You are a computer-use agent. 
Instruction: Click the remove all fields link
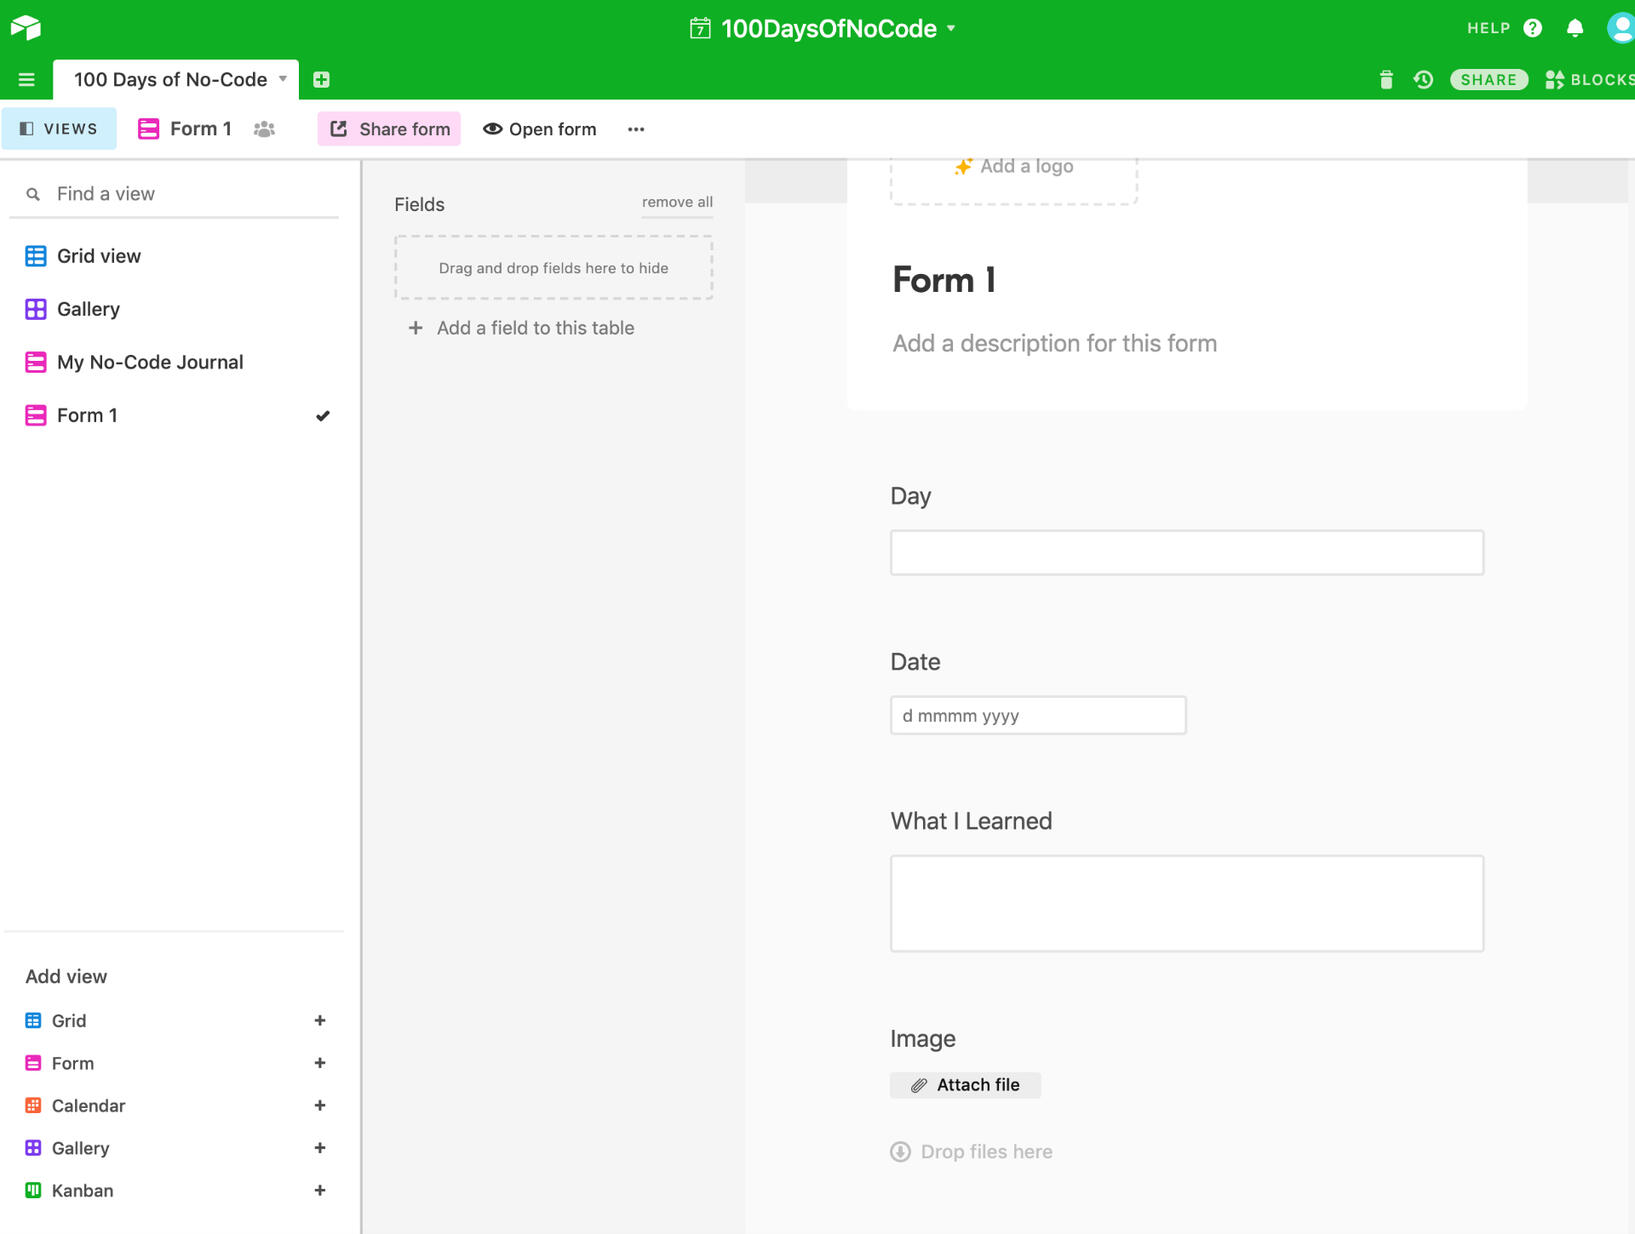[677, 202]
